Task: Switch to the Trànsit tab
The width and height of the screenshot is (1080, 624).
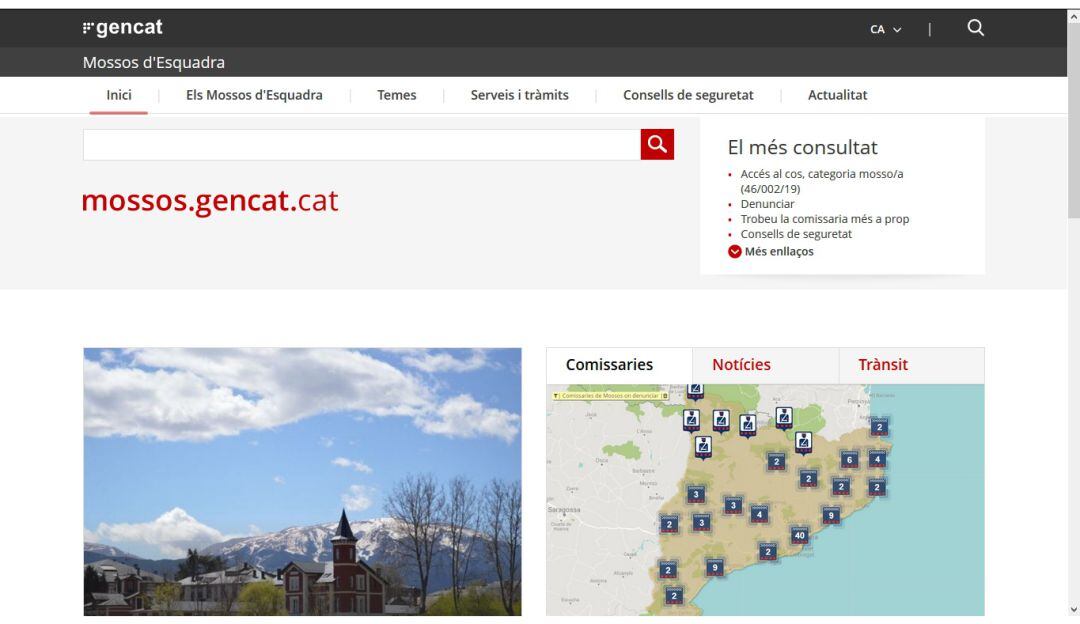Action: (883, 365)
